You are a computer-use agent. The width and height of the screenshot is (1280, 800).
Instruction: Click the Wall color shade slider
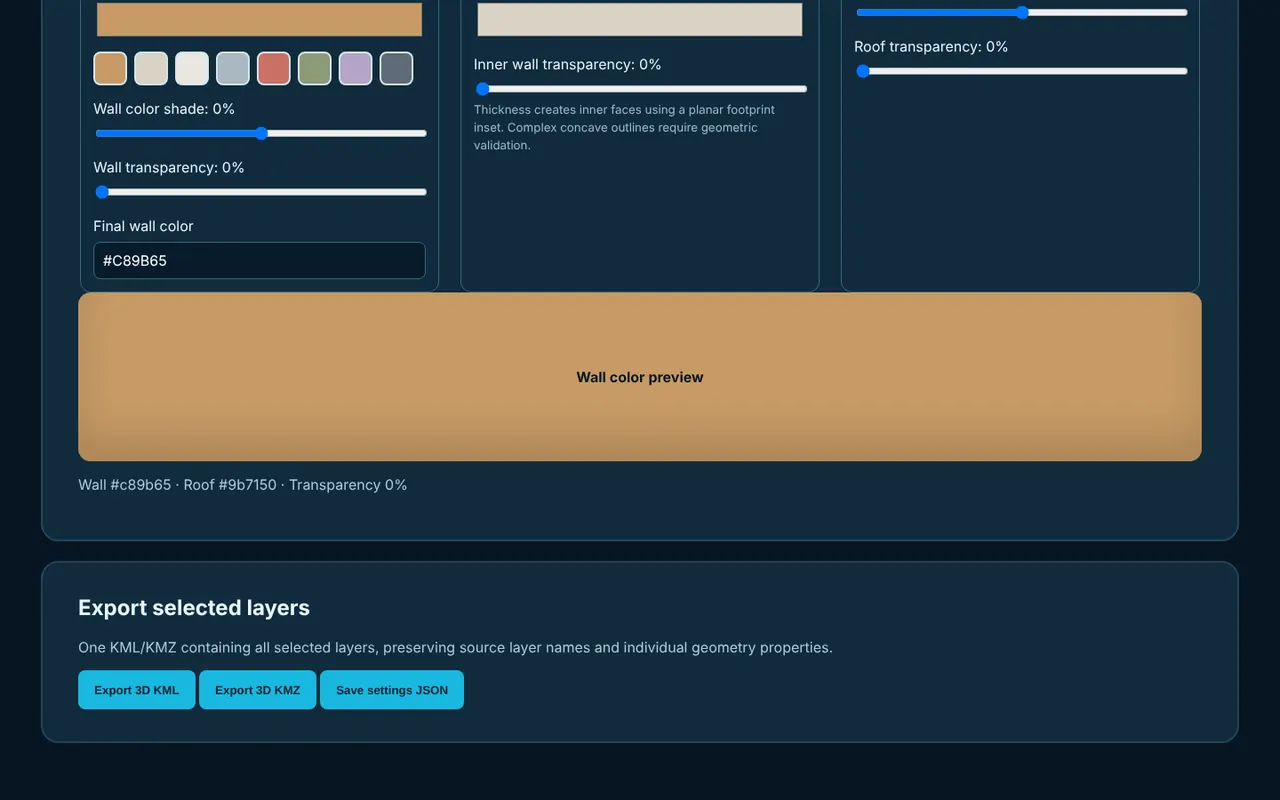click(261, 133)
